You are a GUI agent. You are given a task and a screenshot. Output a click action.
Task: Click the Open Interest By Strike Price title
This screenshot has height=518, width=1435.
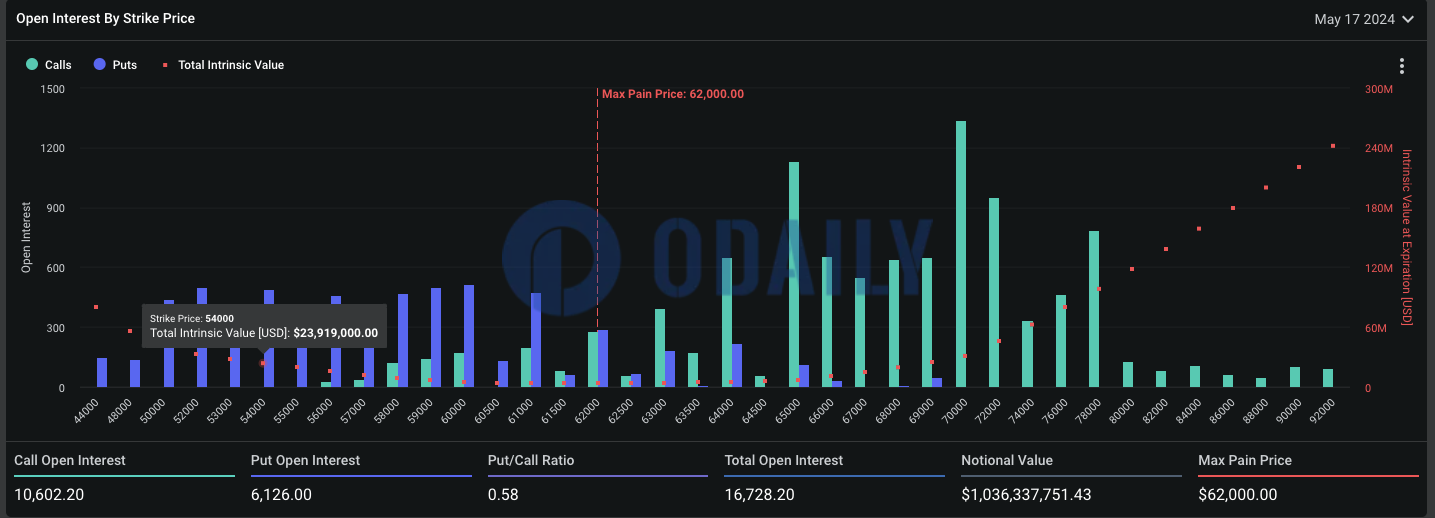(105, 19)
